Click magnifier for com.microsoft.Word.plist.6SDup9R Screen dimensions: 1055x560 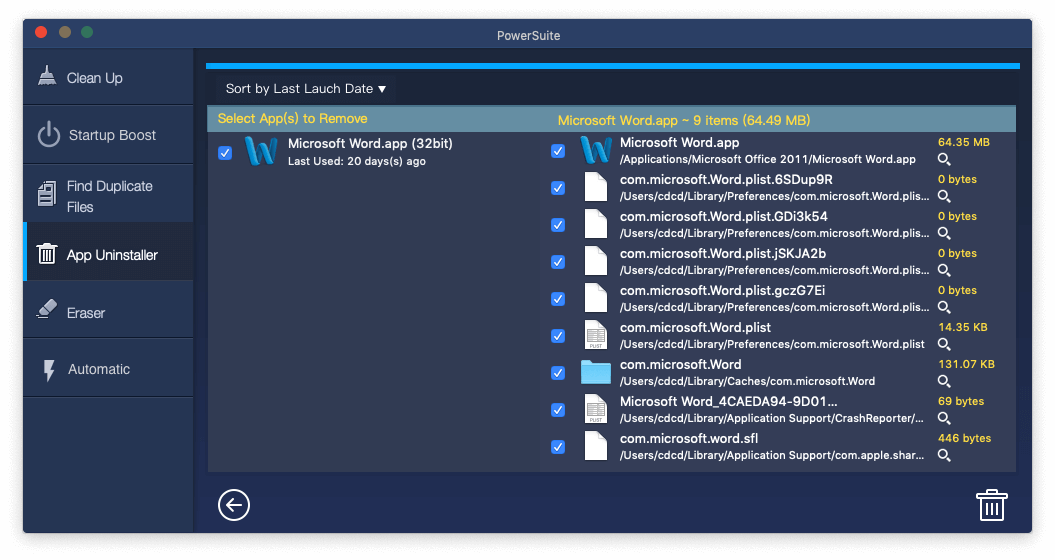click(944, 197)
